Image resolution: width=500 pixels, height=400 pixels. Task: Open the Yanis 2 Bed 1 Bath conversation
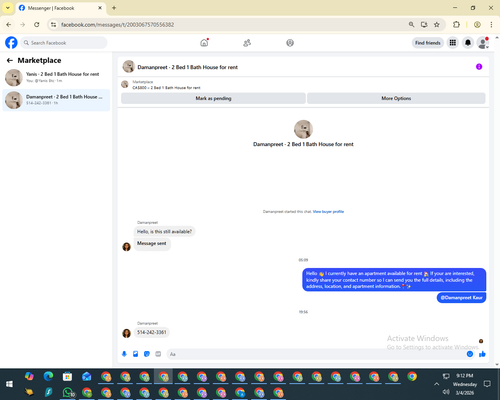(56, 77)
